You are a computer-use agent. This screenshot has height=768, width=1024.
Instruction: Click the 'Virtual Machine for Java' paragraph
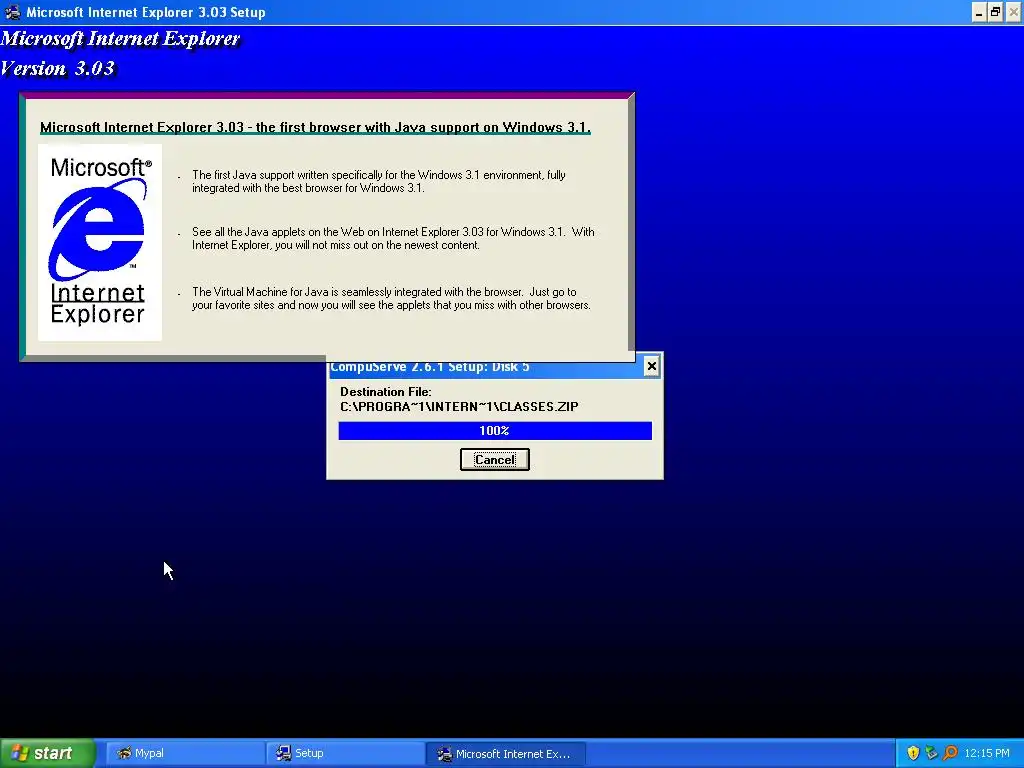pos(391,298)
